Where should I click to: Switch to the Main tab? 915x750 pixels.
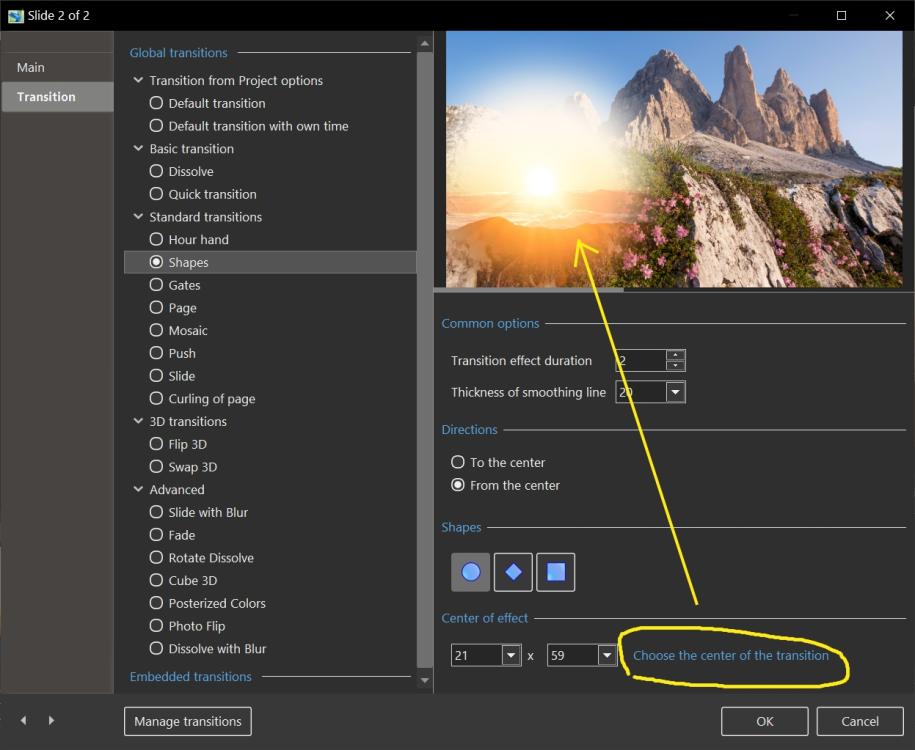click(31, 67)
